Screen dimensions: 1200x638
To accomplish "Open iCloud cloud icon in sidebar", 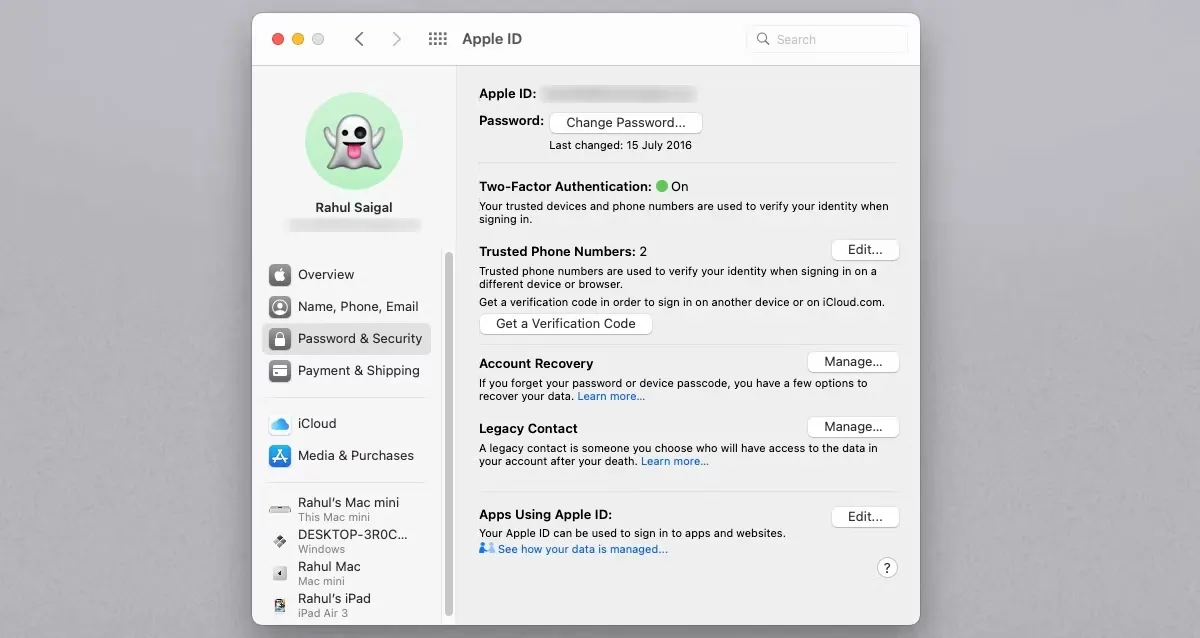I will coord(280,424).
